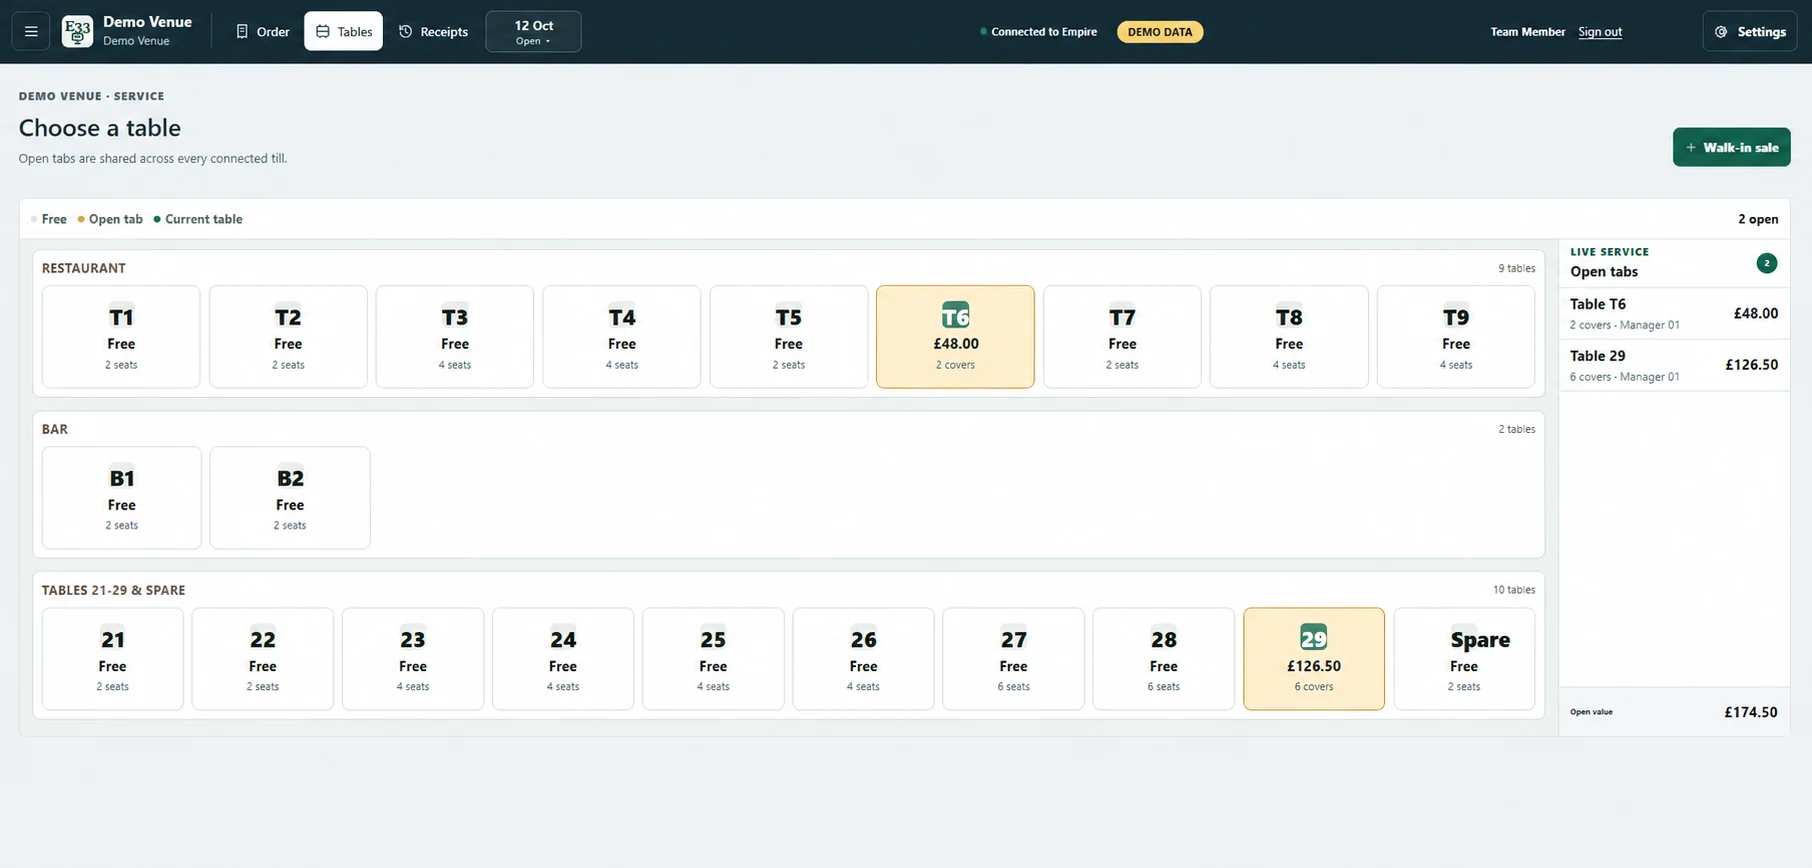Viewport: 1812px width, 868px height.
Task: Click the 'Open tab' legend label
Action: 116,219
